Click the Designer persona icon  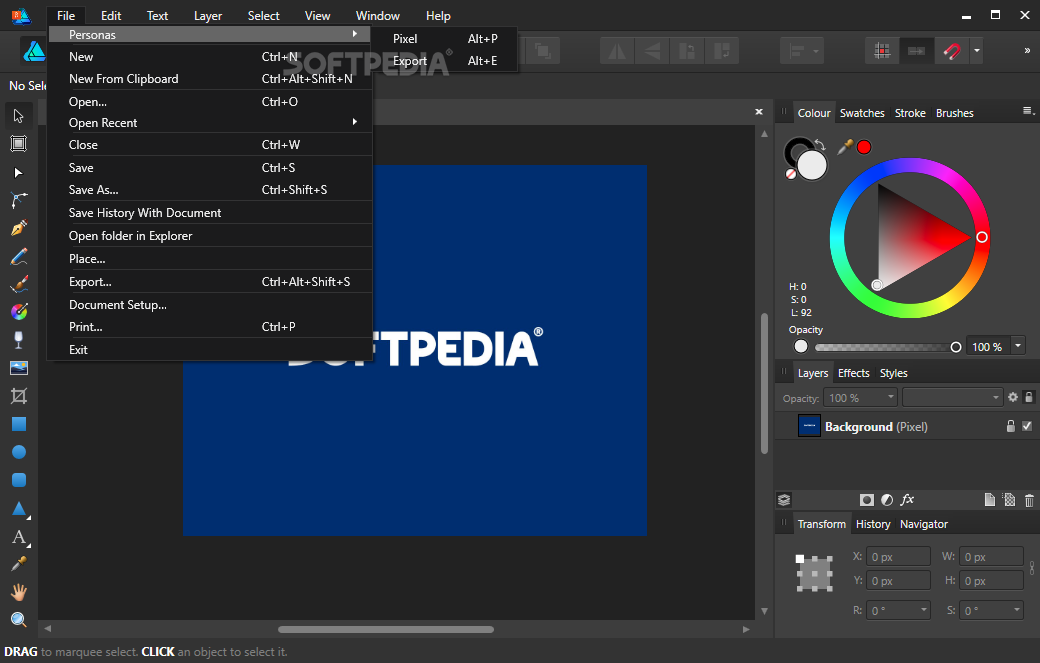coord(33,51)
